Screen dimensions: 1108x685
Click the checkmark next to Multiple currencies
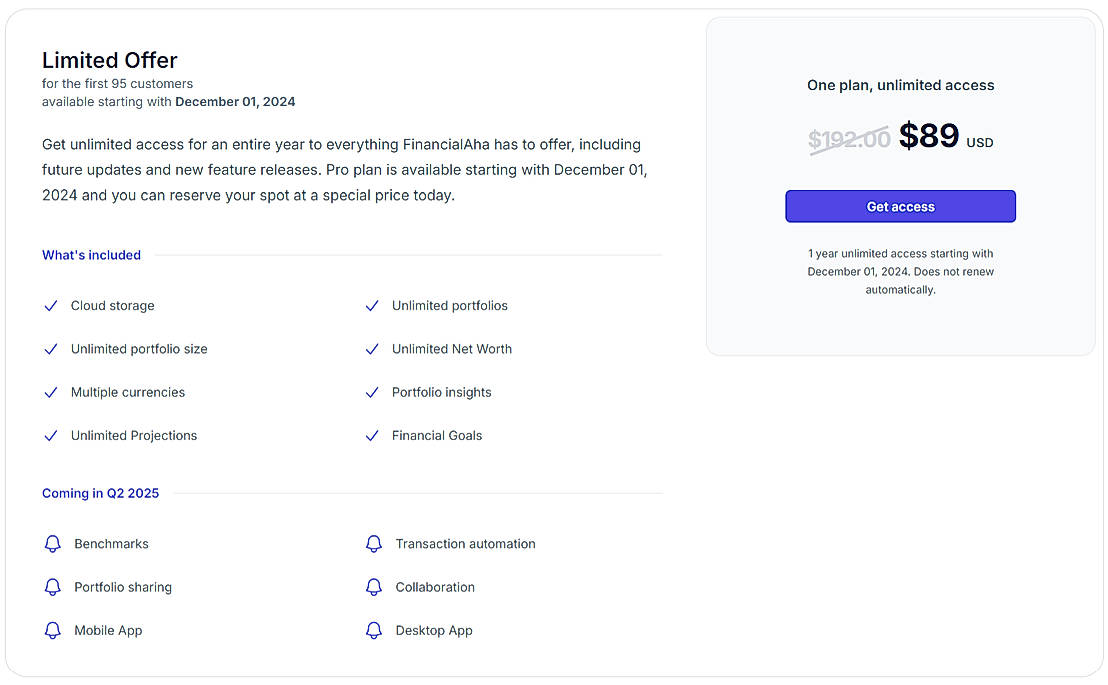click(51, 392)
